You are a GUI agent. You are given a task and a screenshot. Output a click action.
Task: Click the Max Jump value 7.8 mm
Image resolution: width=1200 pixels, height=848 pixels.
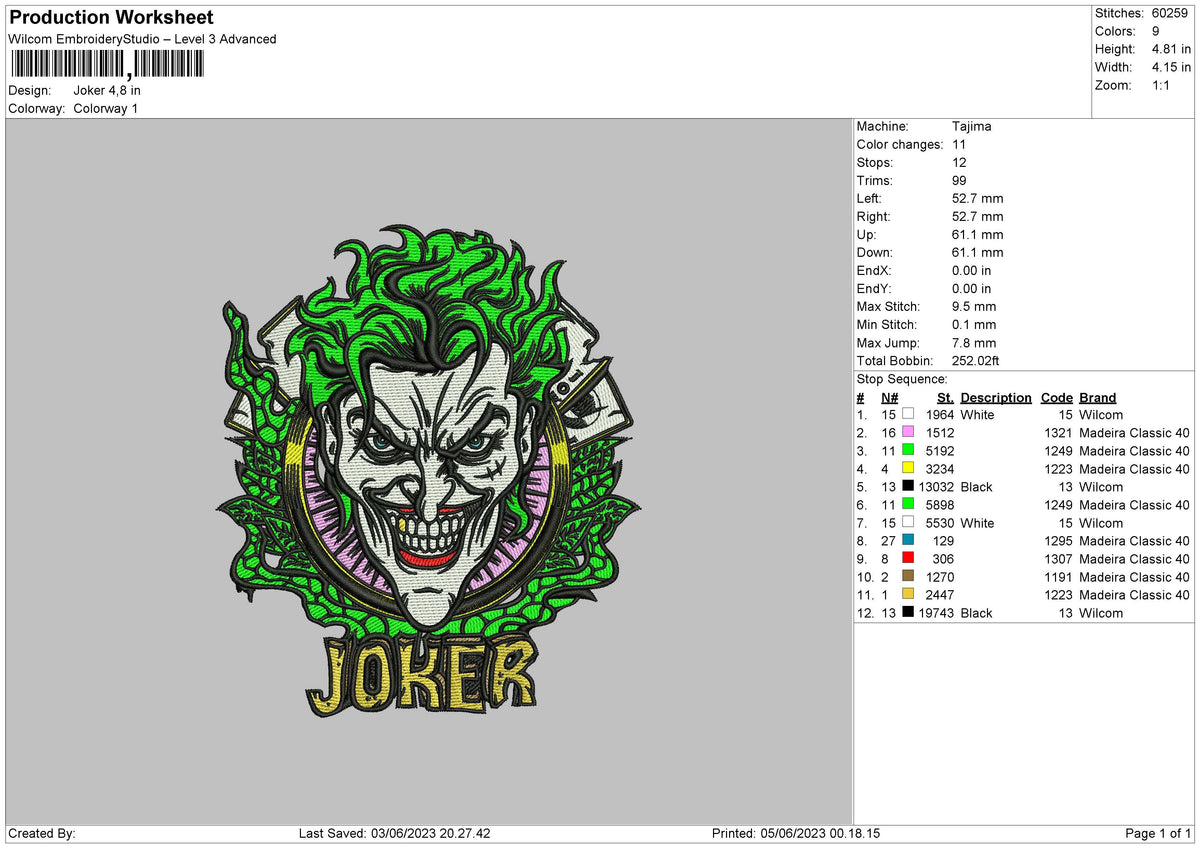click(x=974, y=343)
